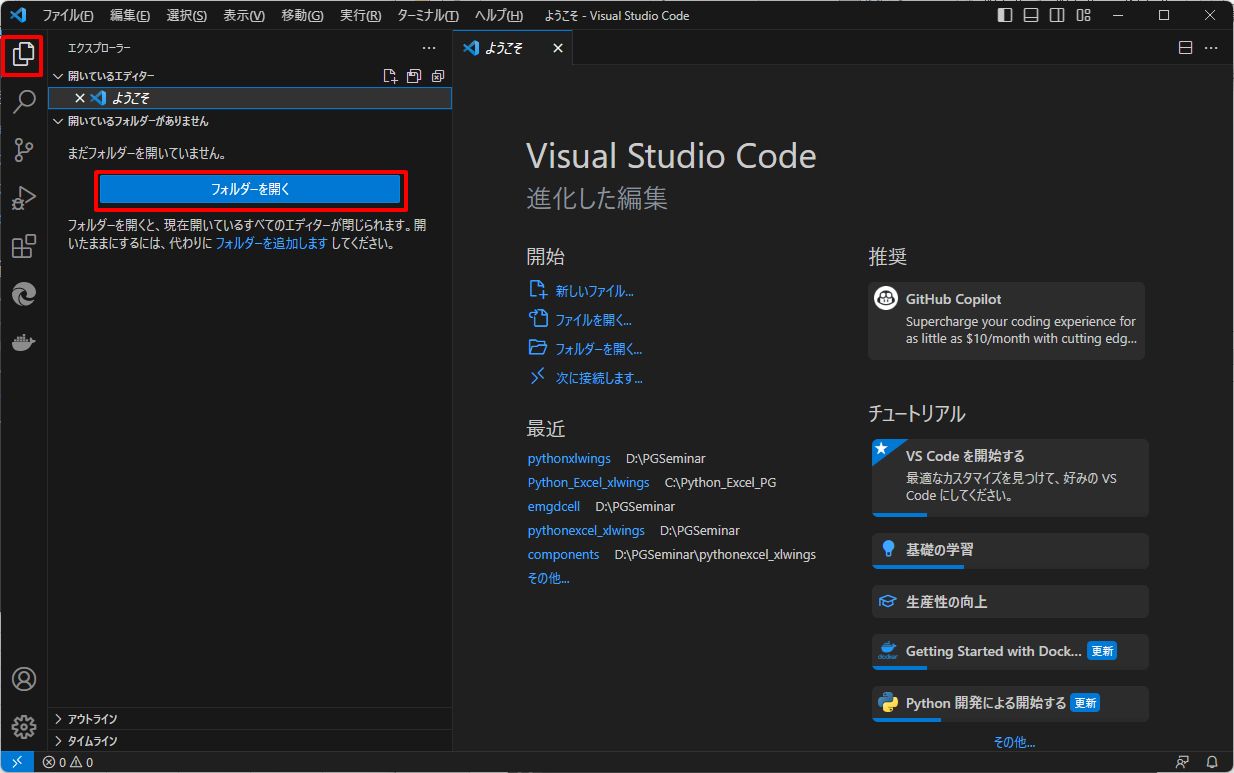Click the フォルダーを追加します link
The height and width of the screenshot is (773, 1234).
click(271, 243)
